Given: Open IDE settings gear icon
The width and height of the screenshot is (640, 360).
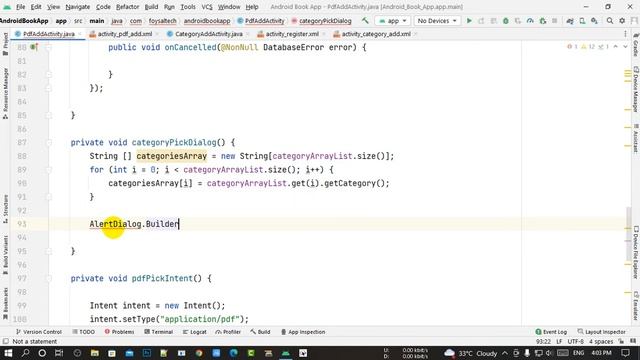Looking at the screenshot, I should pyautogui.click(x=622, y=20).
